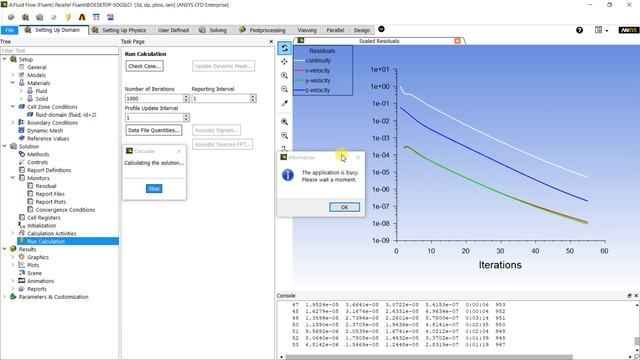This screenshot has width=640, height=360.
Task: Click the first gray cube toolbar icon
Action: click(x=11, y=17)
